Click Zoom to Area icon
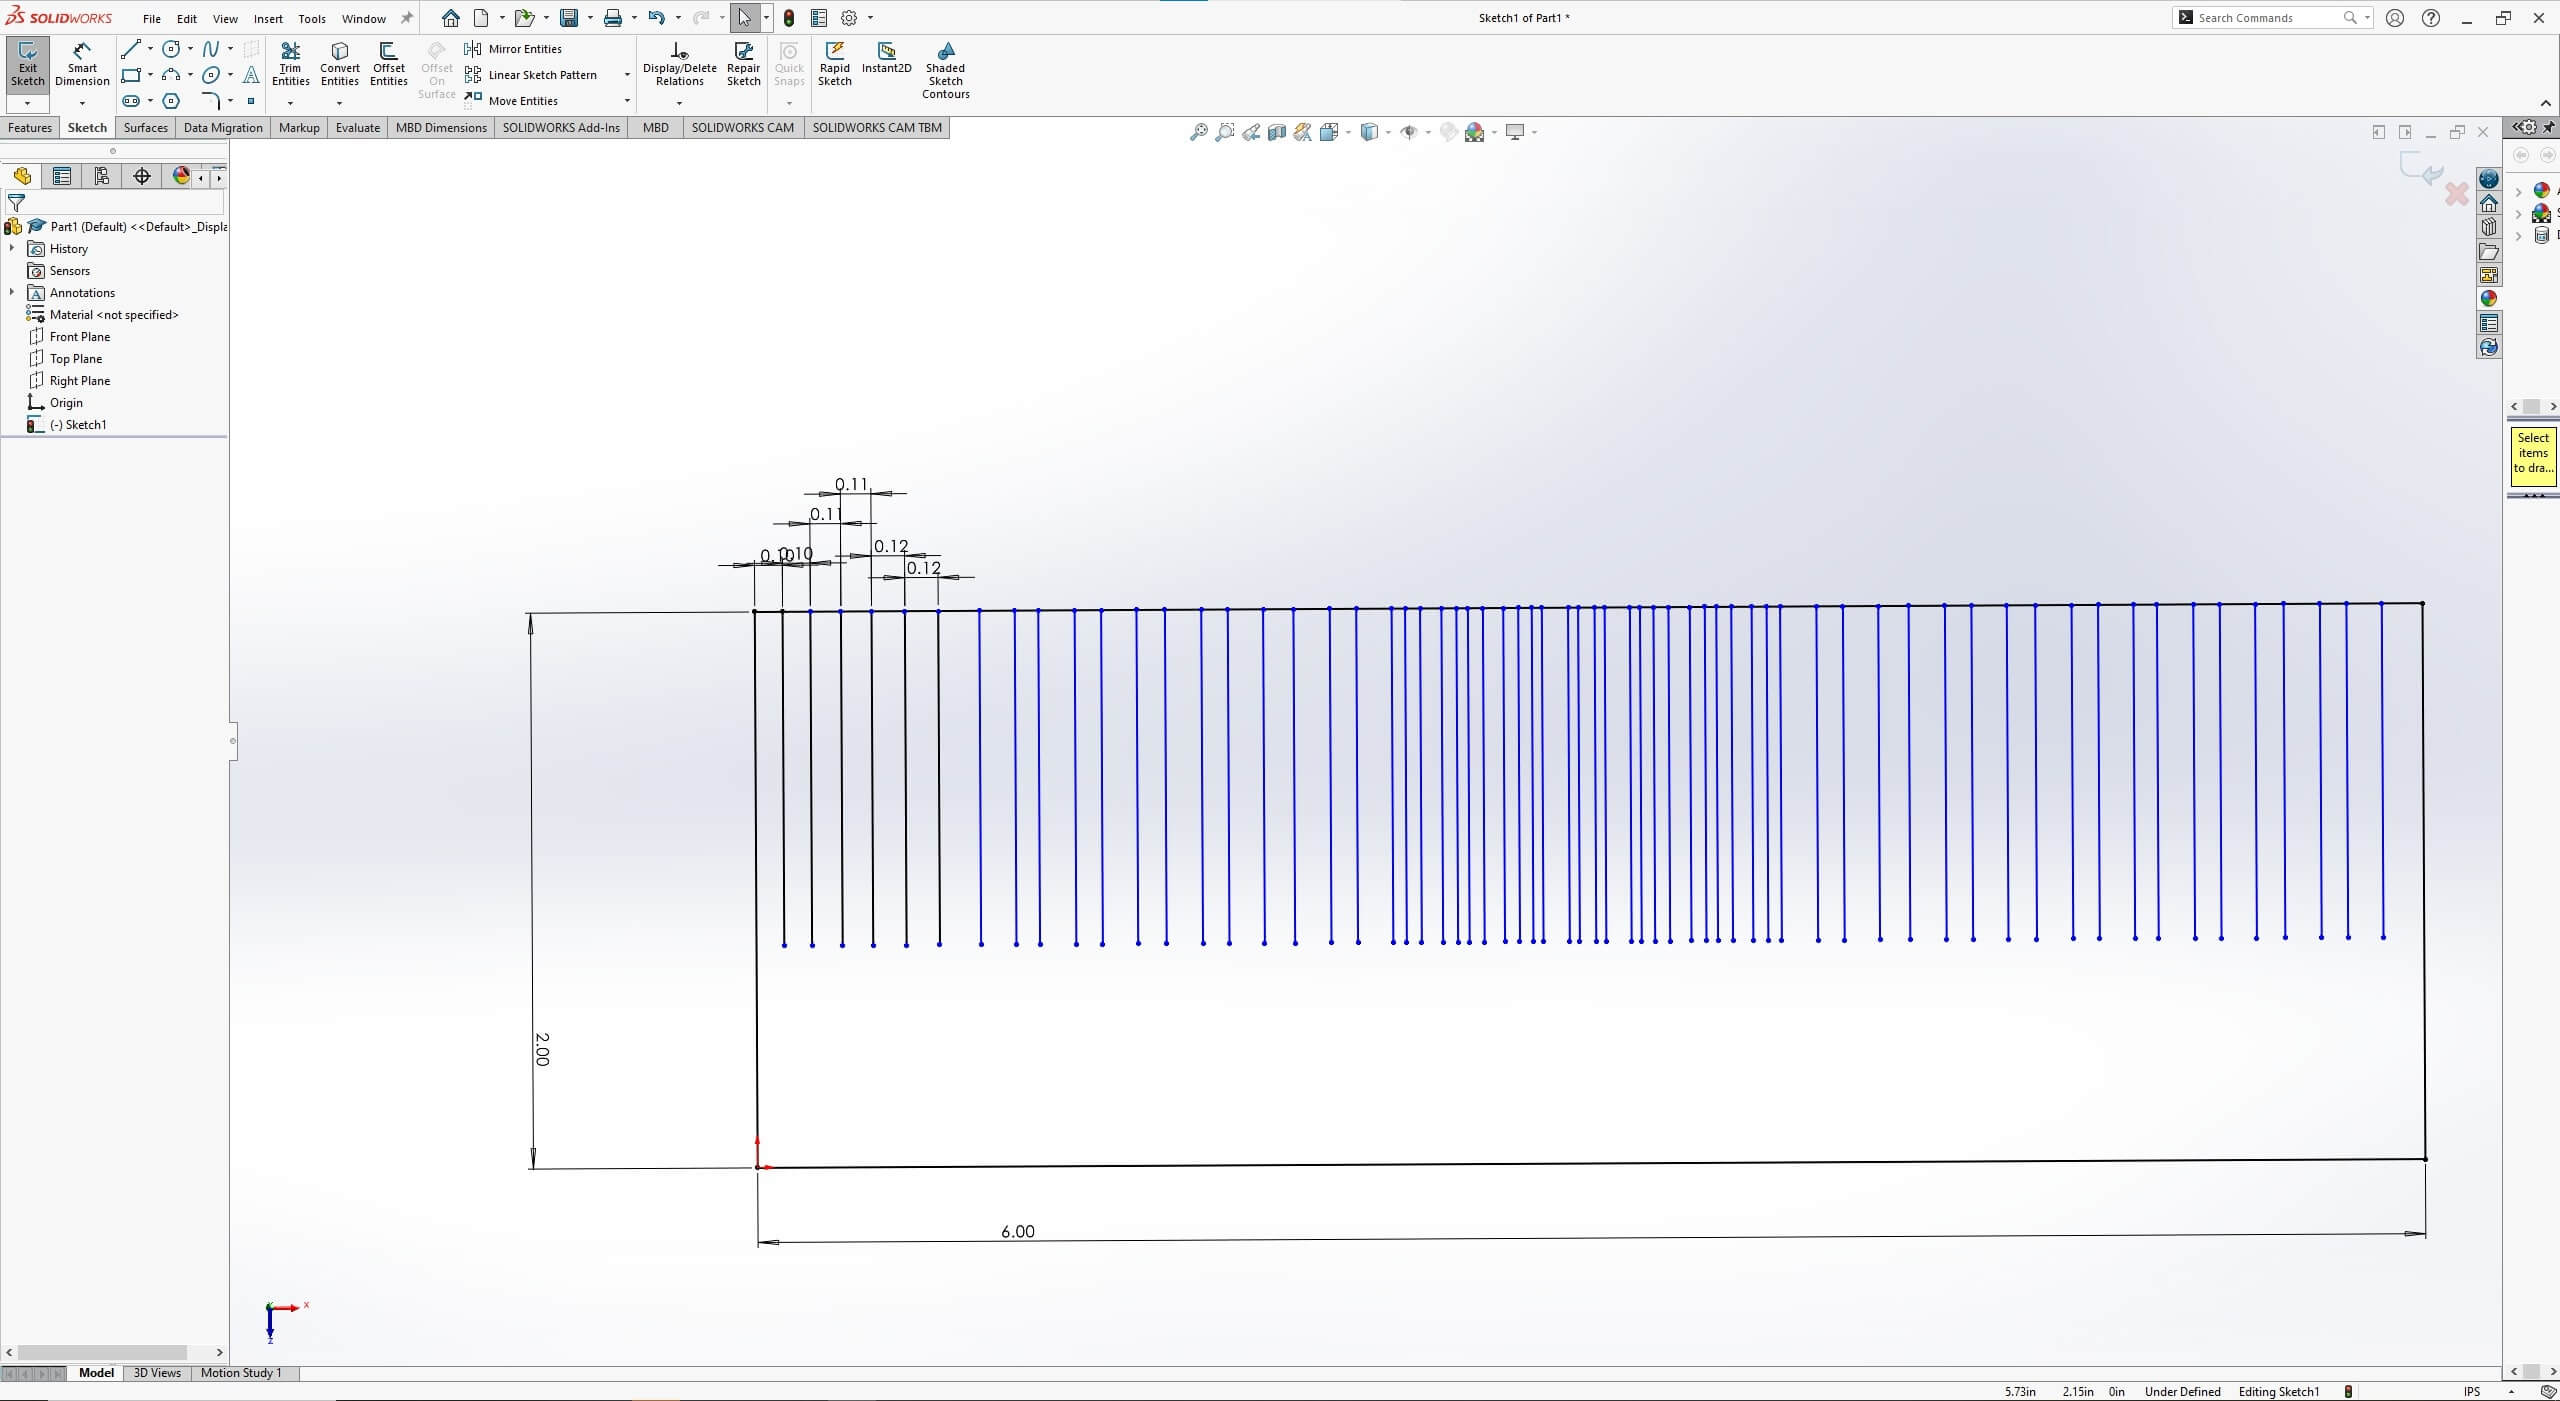2560x1401 pixels. click(x=1224, y=132)
